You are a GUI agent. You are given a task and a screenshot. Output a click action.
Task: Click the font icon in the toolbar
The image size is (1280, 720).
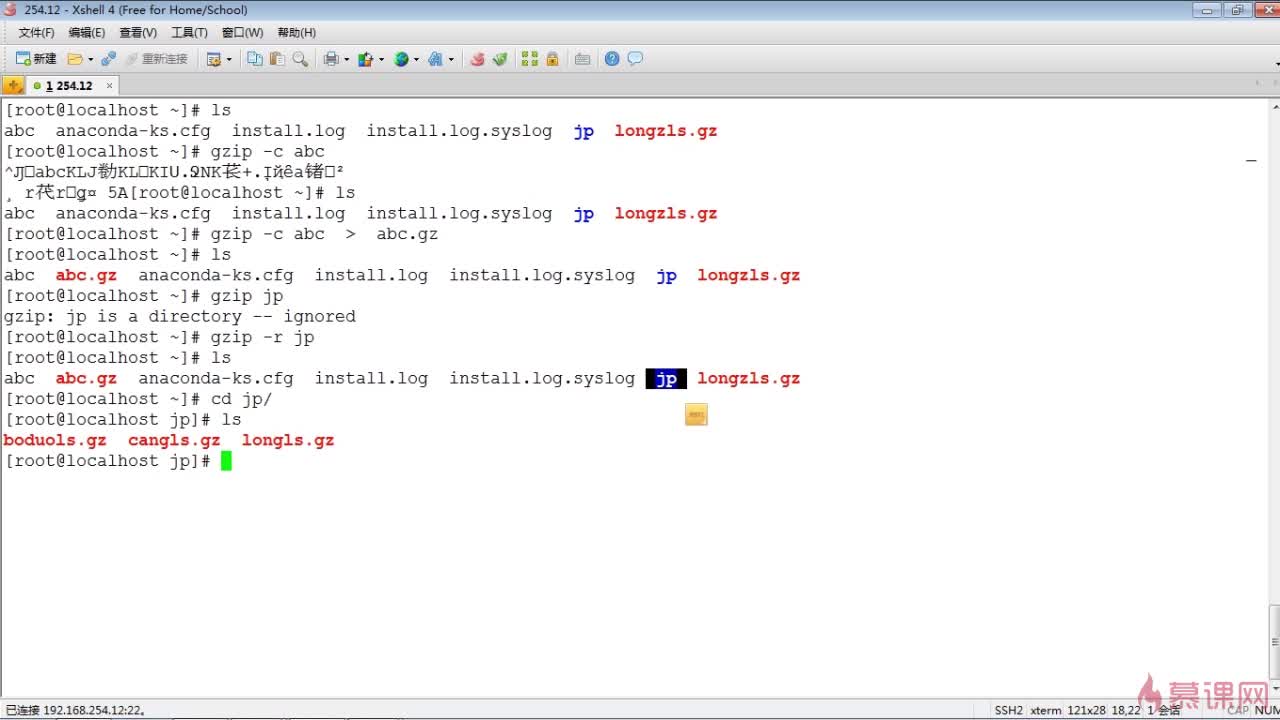pyautogui.click(x=435, y=59)
